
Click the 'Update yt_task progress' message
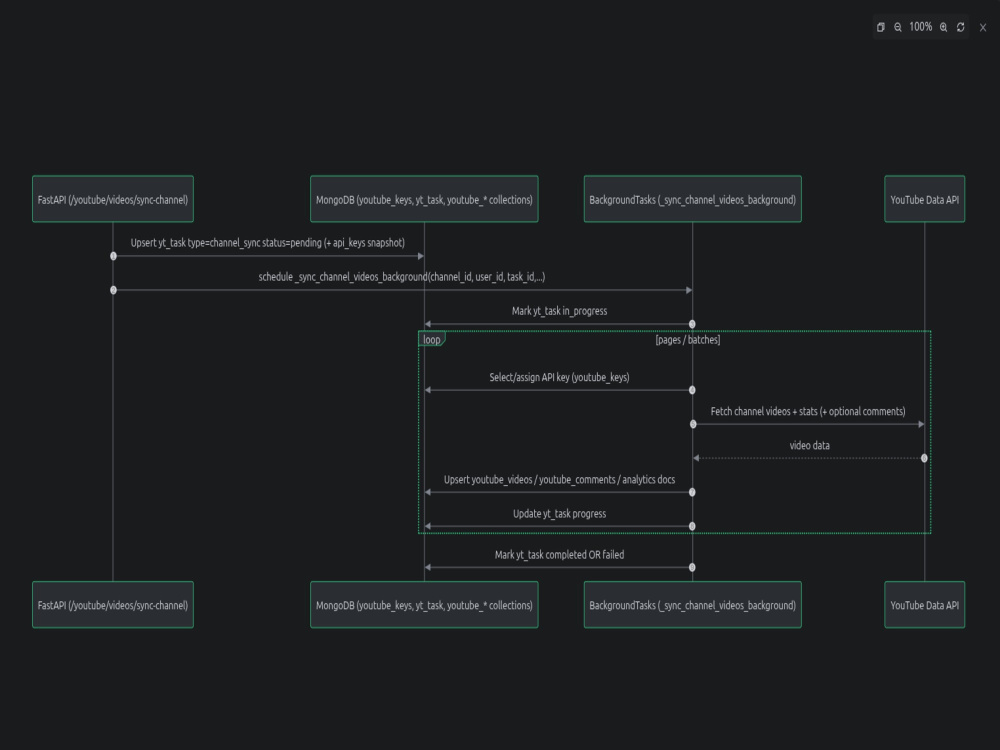559,513
